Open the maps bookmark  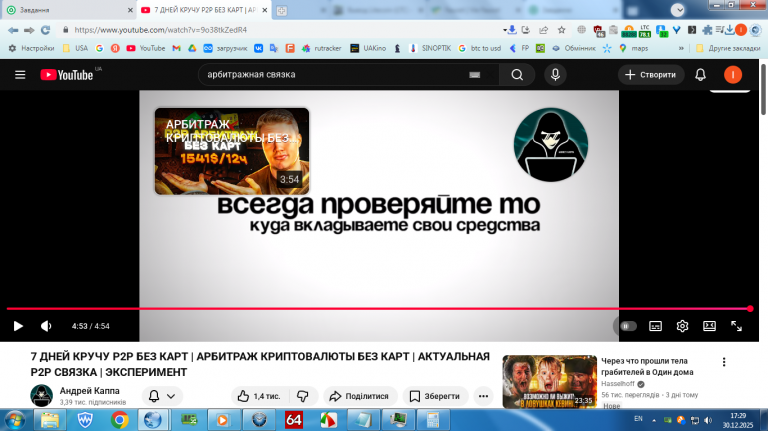coord(633,48)
